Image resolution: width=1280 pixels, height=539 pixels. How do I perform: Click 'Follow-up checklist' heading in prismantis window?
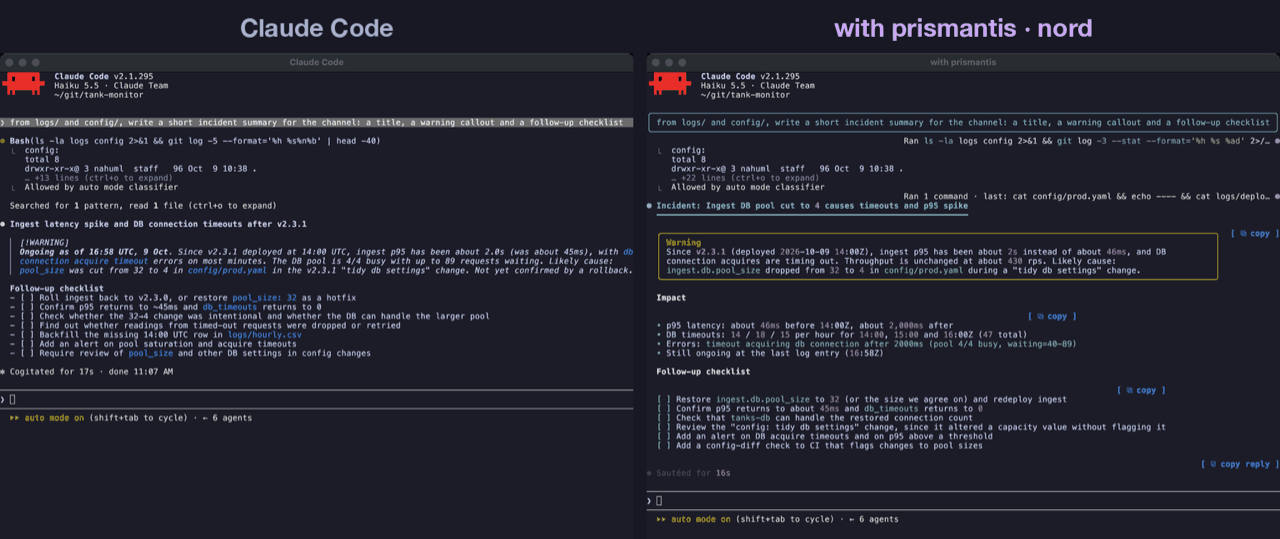(x=704, y=371)
